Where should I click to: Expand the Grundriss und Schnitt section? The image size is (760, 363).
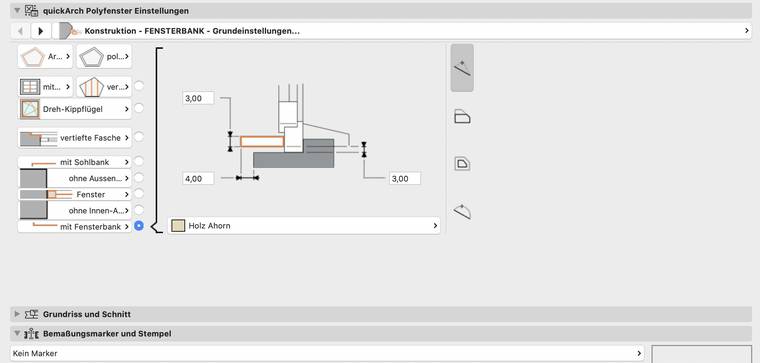(17, 314)
